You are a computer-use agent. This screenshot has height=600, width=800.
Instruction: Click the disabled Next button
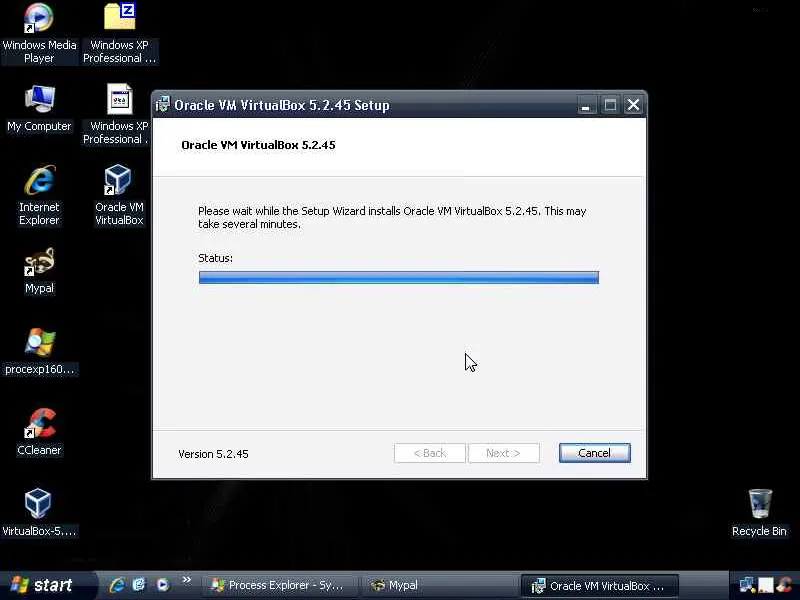point(504,453)
